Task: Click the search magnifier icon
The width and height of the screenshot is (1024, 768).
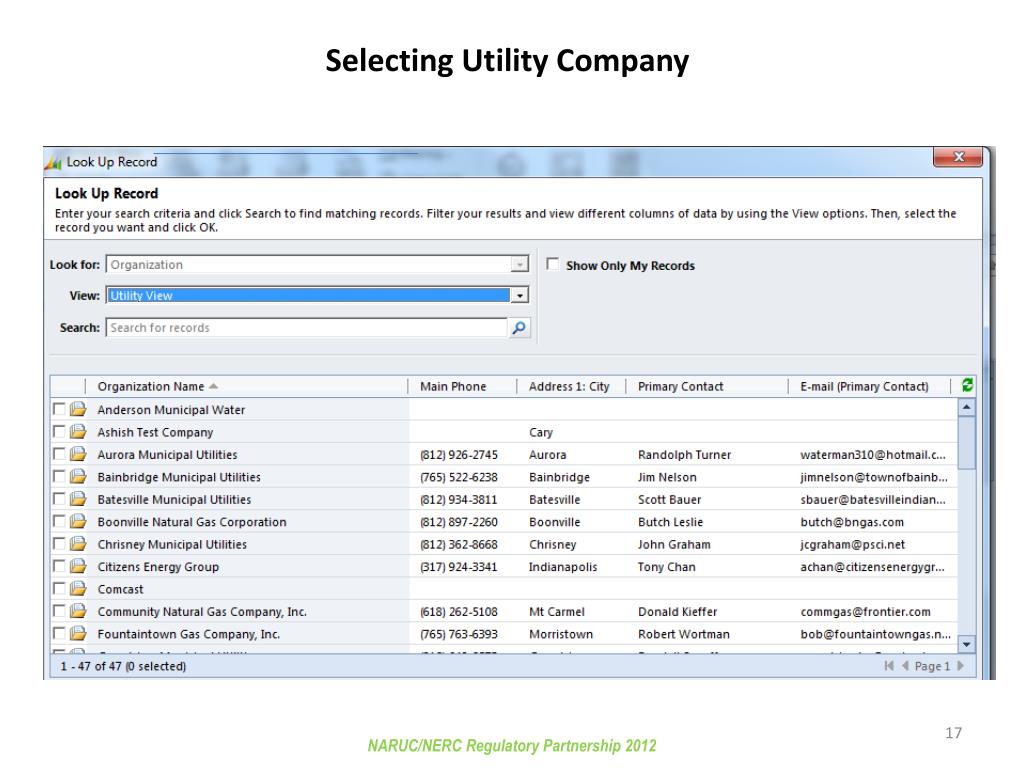Action: (x=519, y=328)
